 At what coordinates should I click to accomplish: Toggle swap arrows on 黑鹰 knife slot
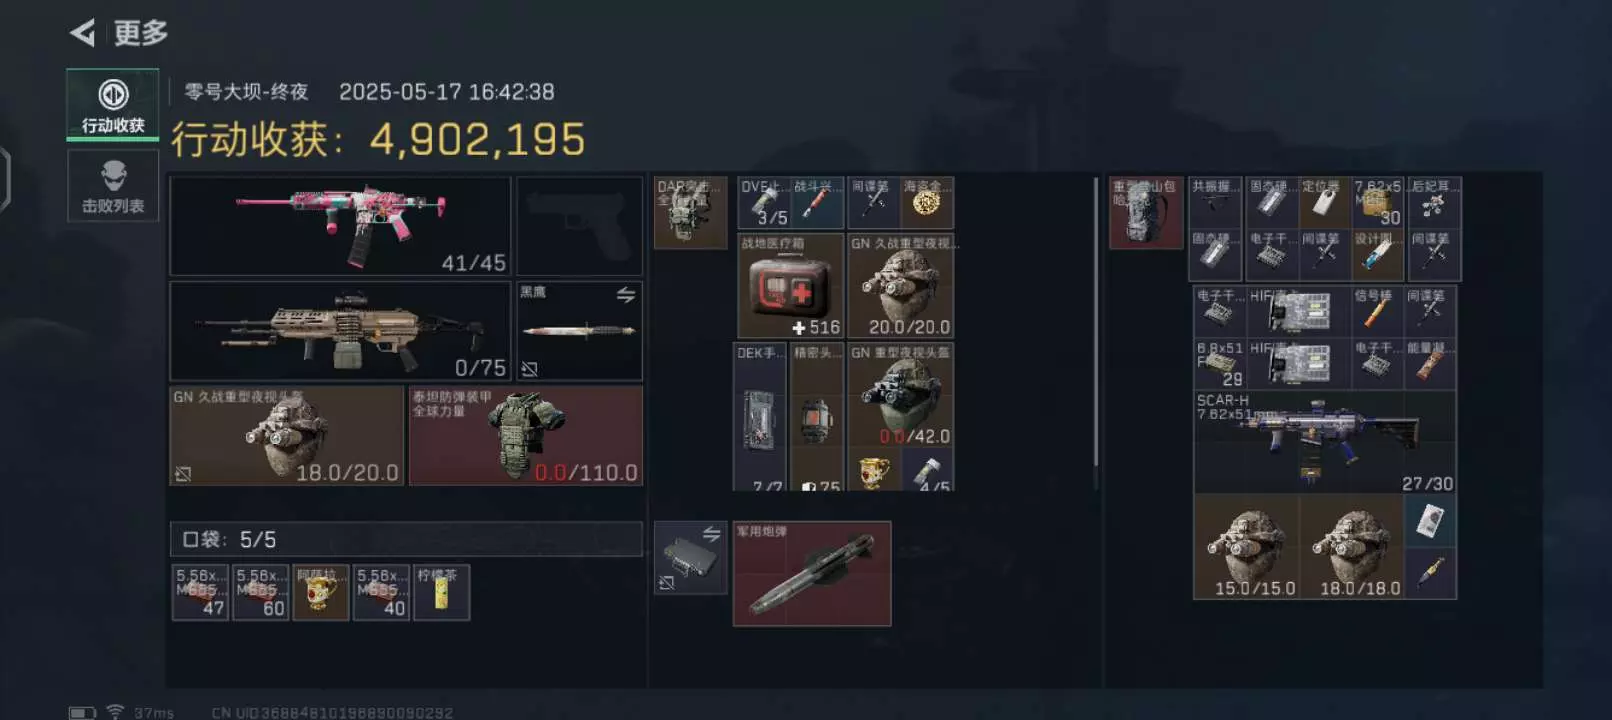click(x=626, y=295)
